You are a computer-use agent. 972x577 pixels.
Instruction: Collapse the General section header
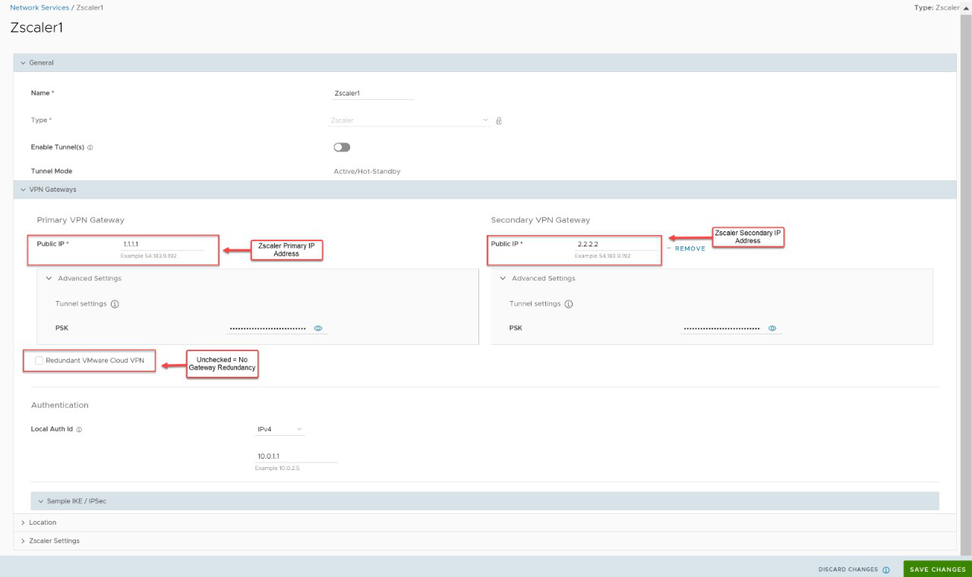click(x=41, y=63)
